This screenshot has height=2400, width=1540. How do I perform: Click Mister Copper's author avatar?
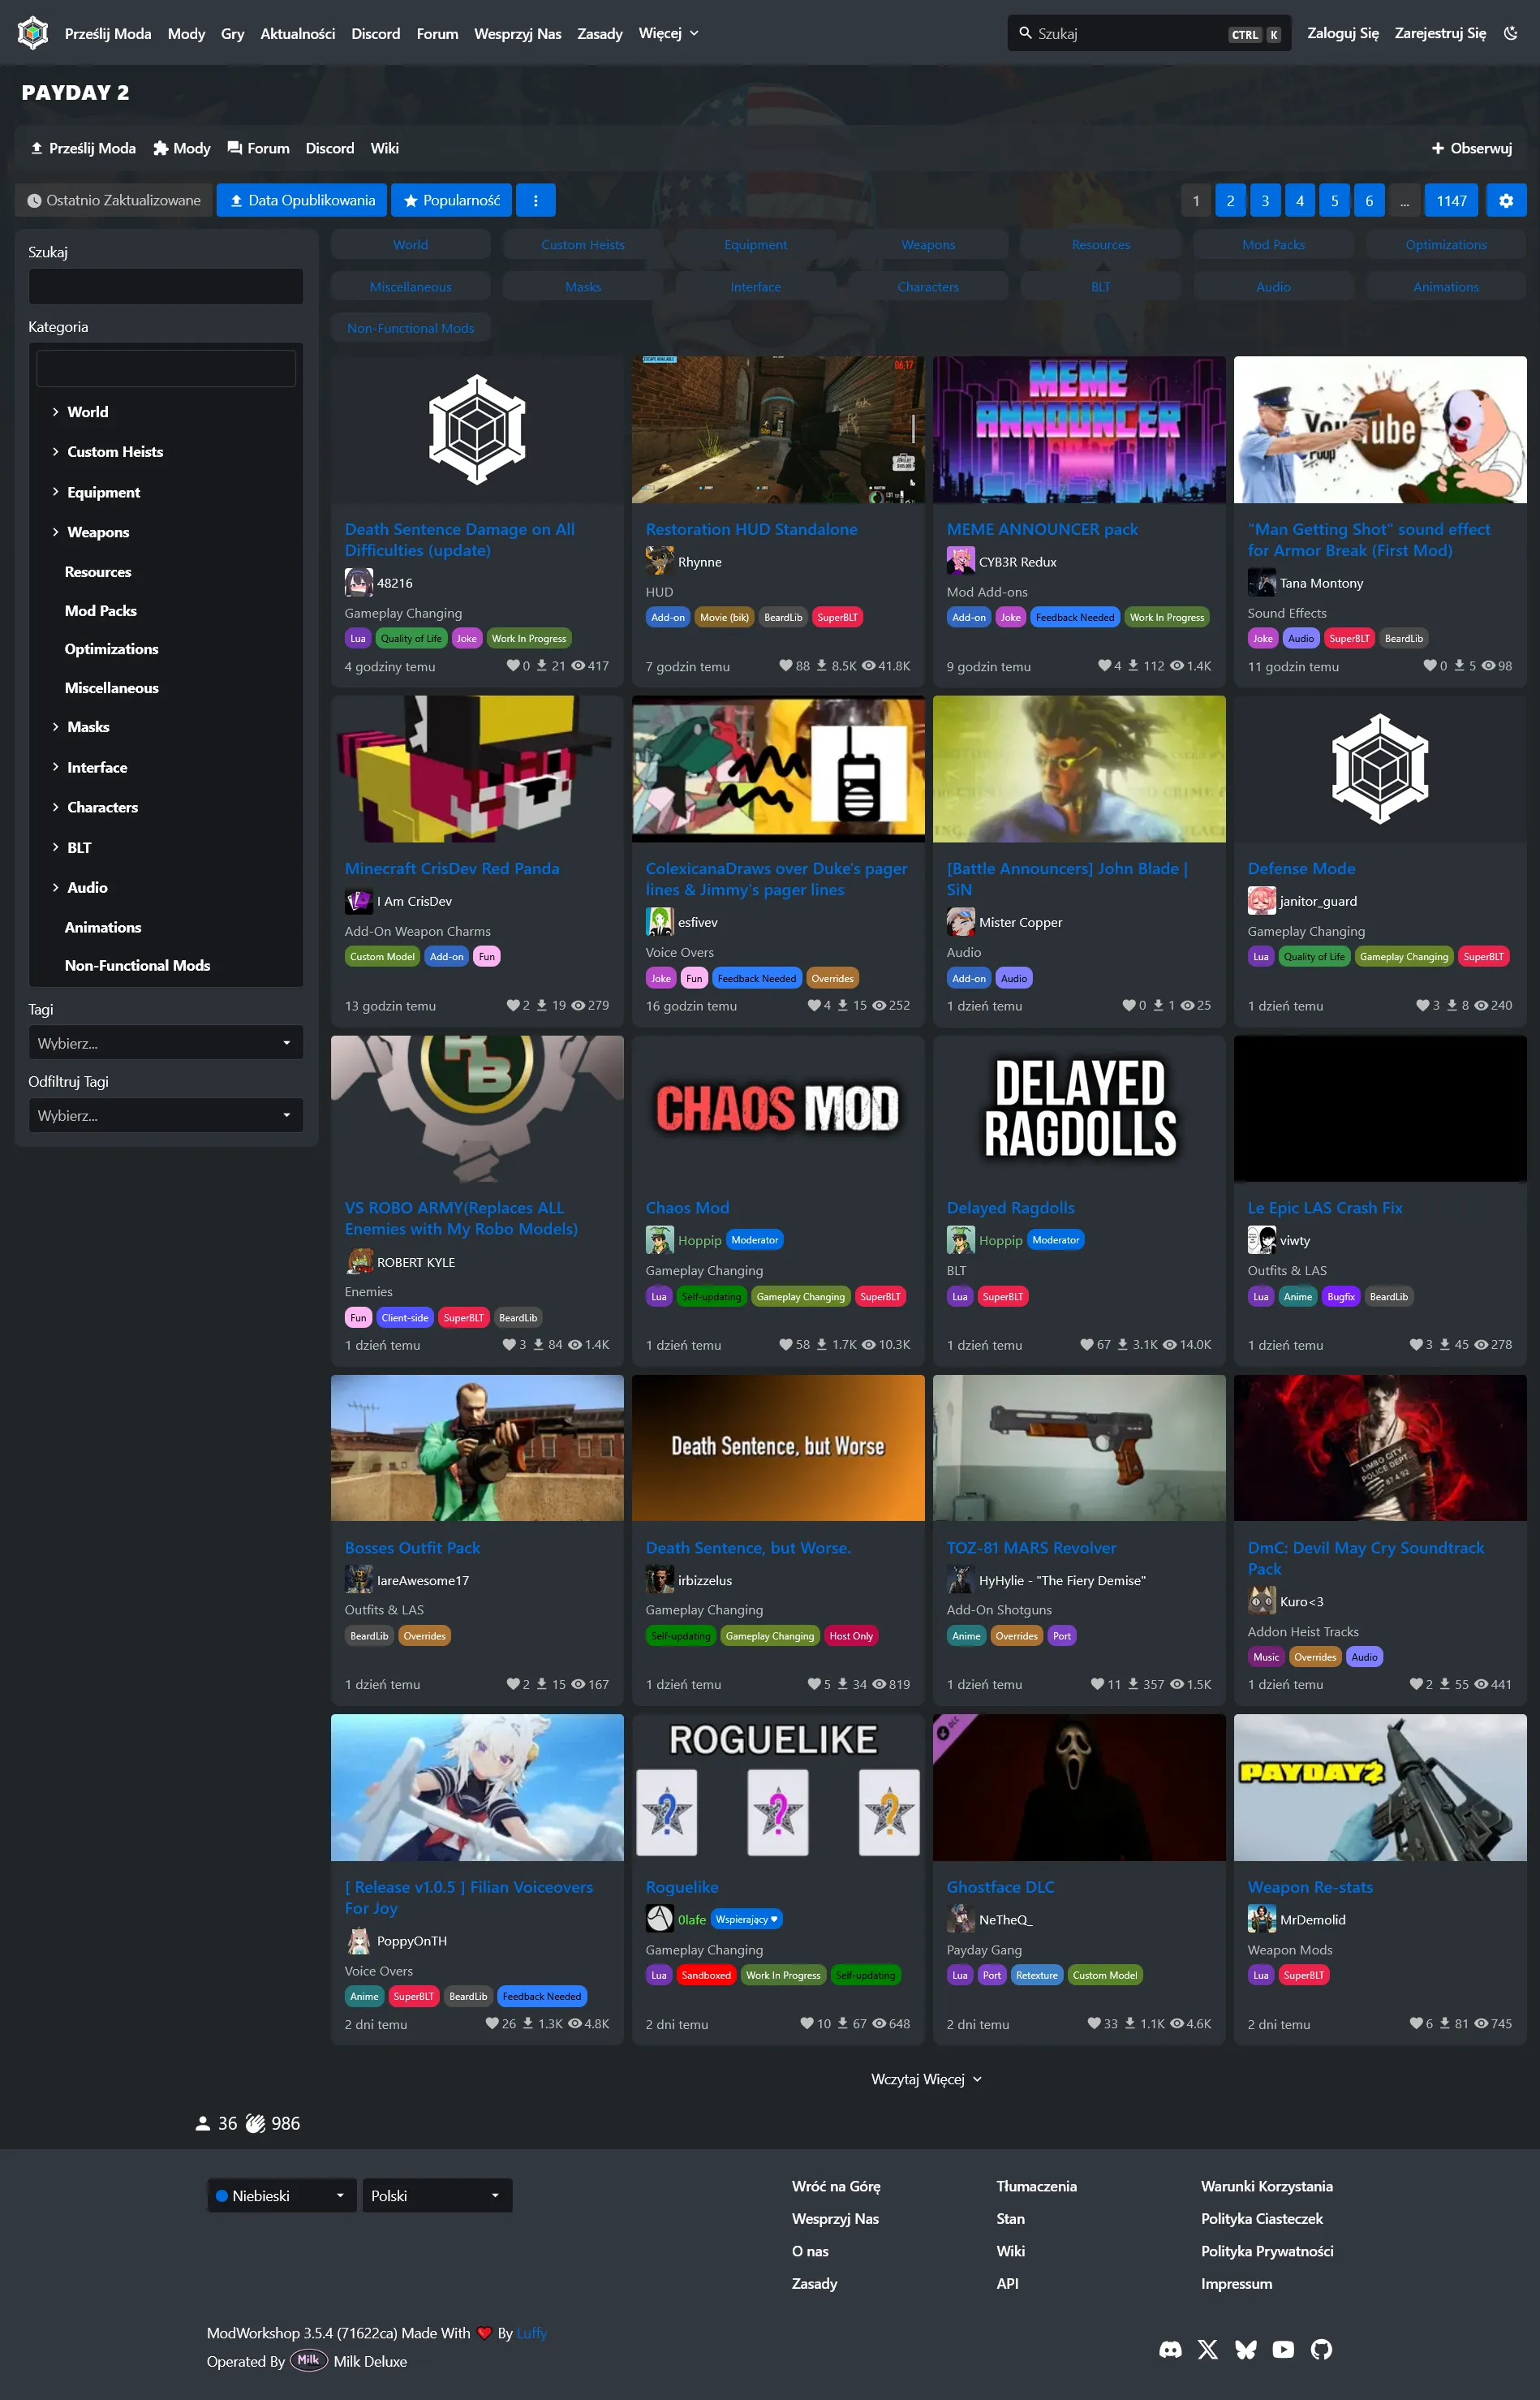click(960, 921)
